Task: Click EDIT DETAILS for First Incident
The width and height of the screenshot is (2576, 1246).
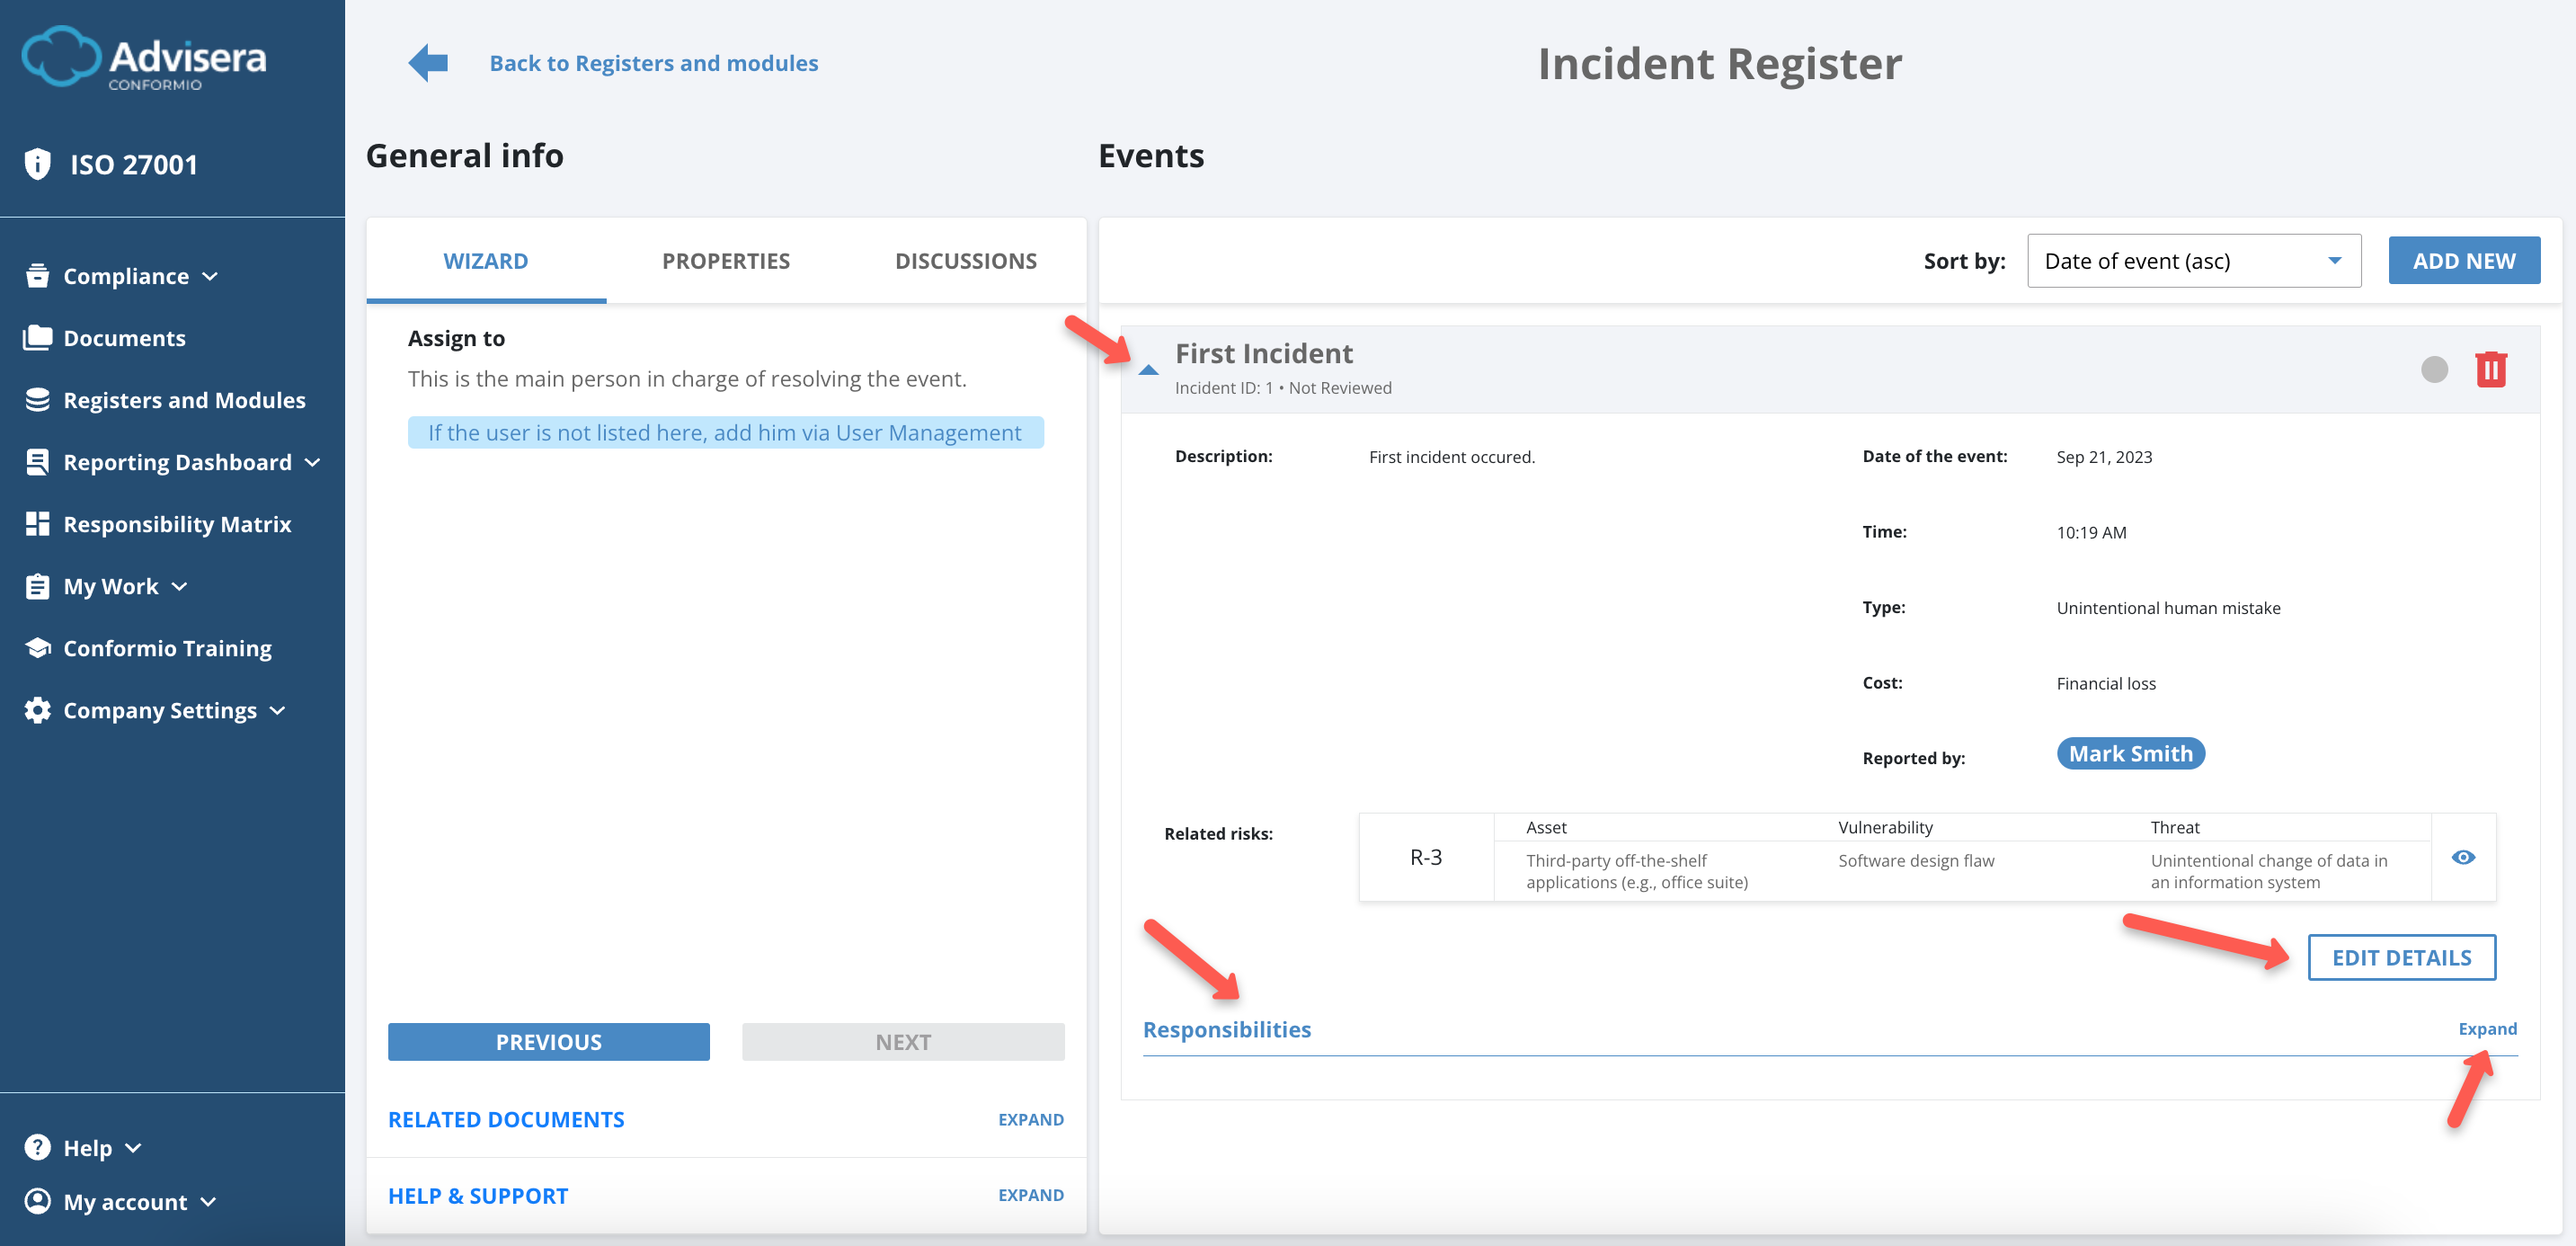Action: (x=2402, y=957)
